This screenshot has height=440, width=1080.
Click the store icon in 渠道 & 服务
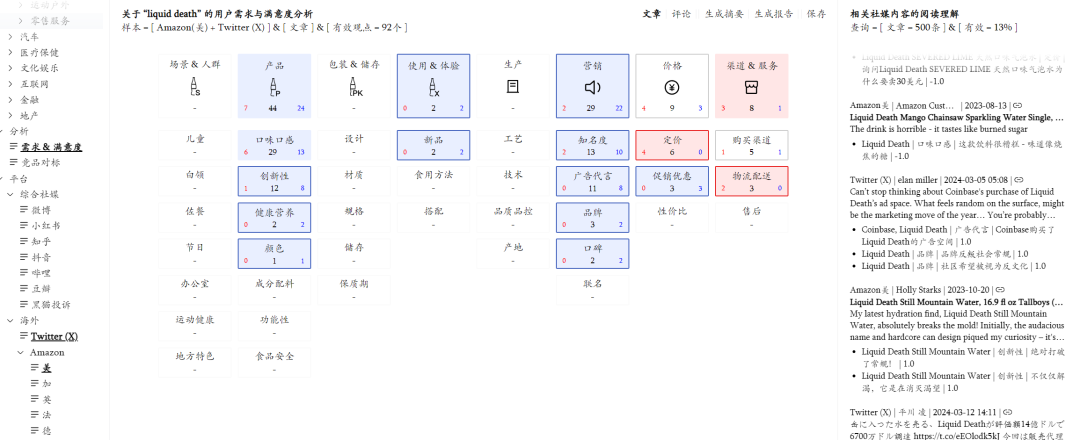pos(751,87)
